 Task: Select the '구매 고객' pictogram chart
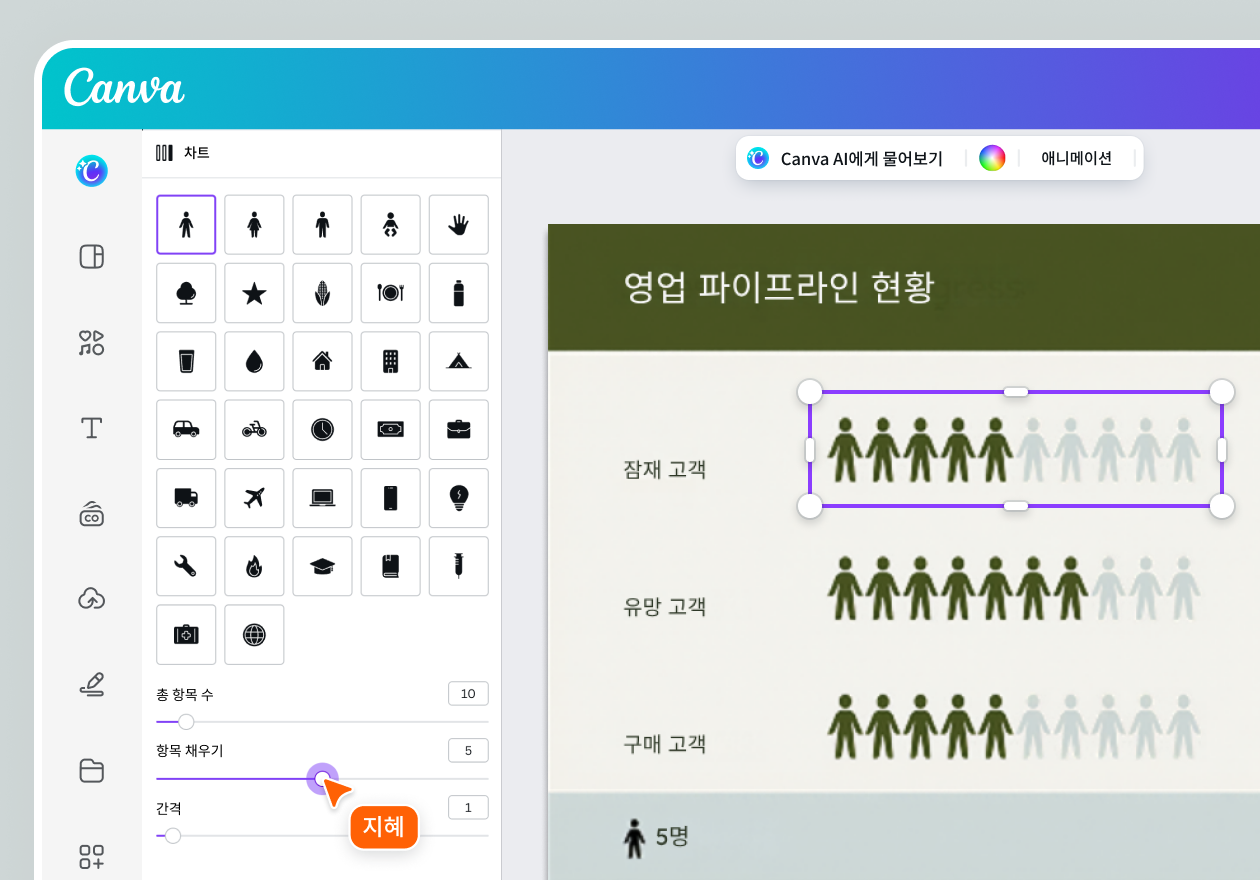click(1014, 726)
